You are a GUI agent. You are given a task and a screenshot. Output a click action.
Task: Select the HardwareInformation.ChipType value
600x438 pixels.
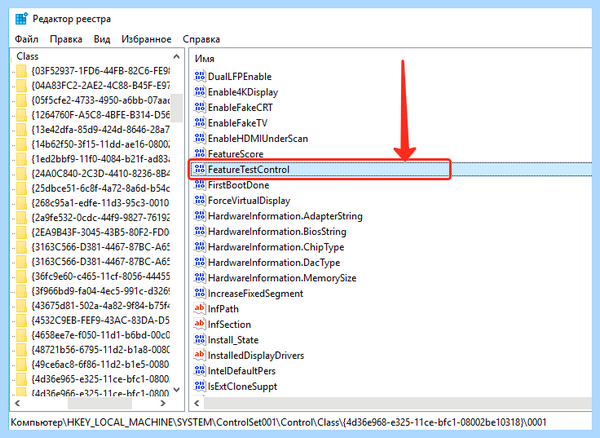click(x=276, y=247)
